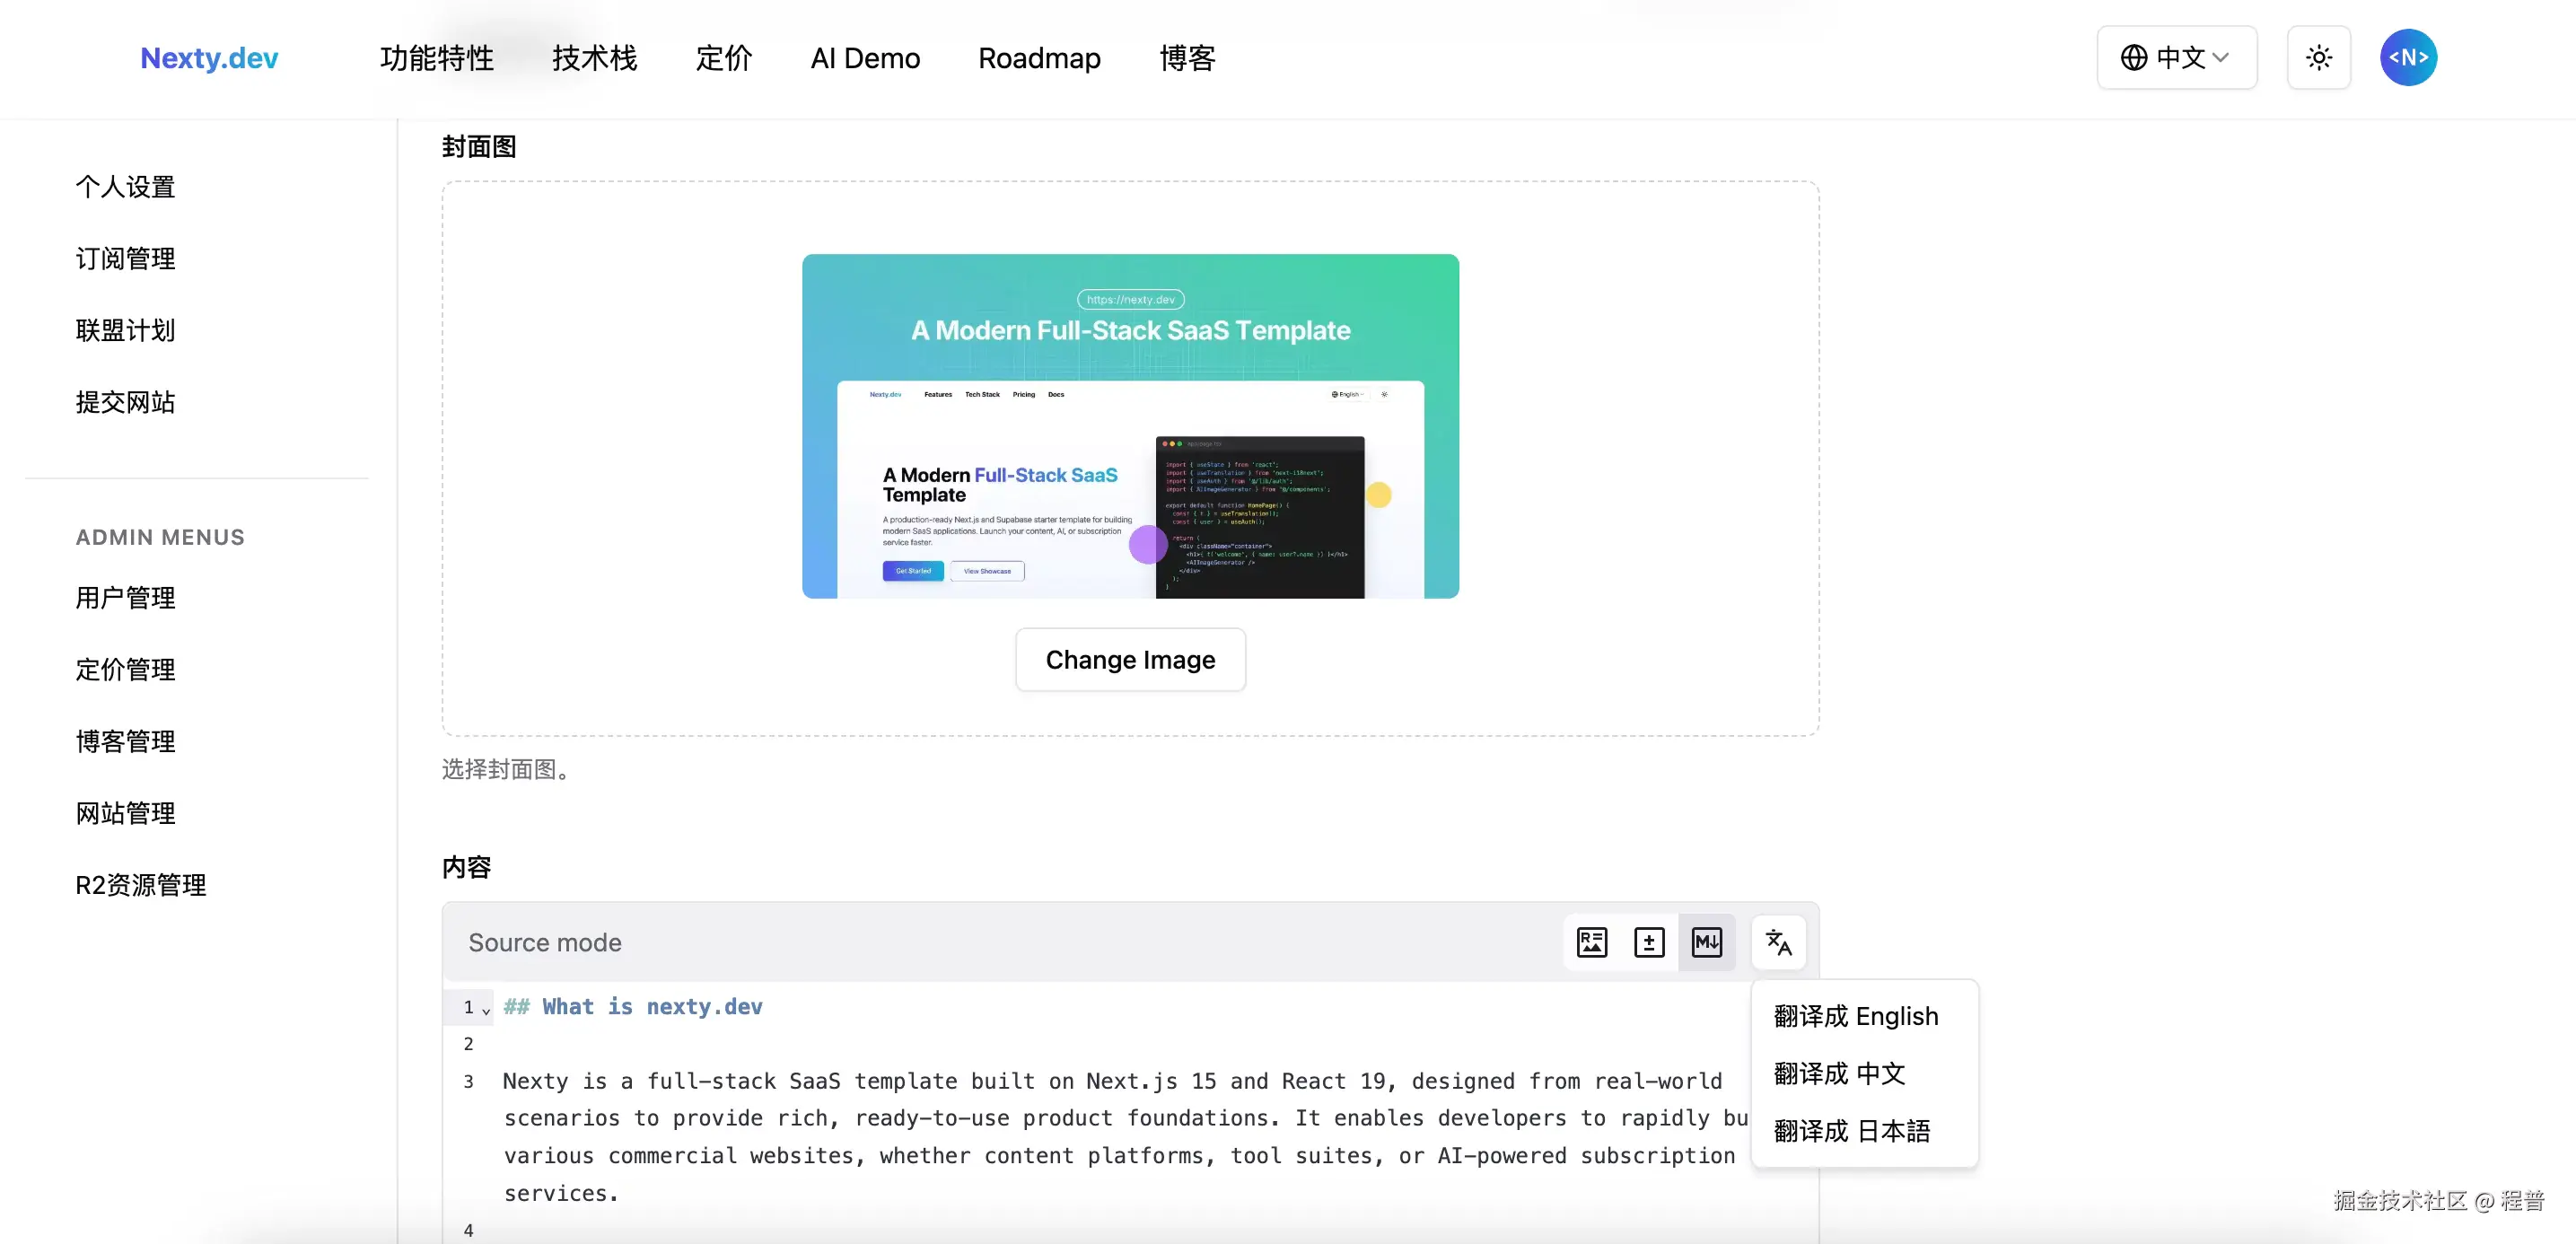Screen dimensions: 2576x1244
Task: Open the AI Demo nav item
Action: point(865,57)
